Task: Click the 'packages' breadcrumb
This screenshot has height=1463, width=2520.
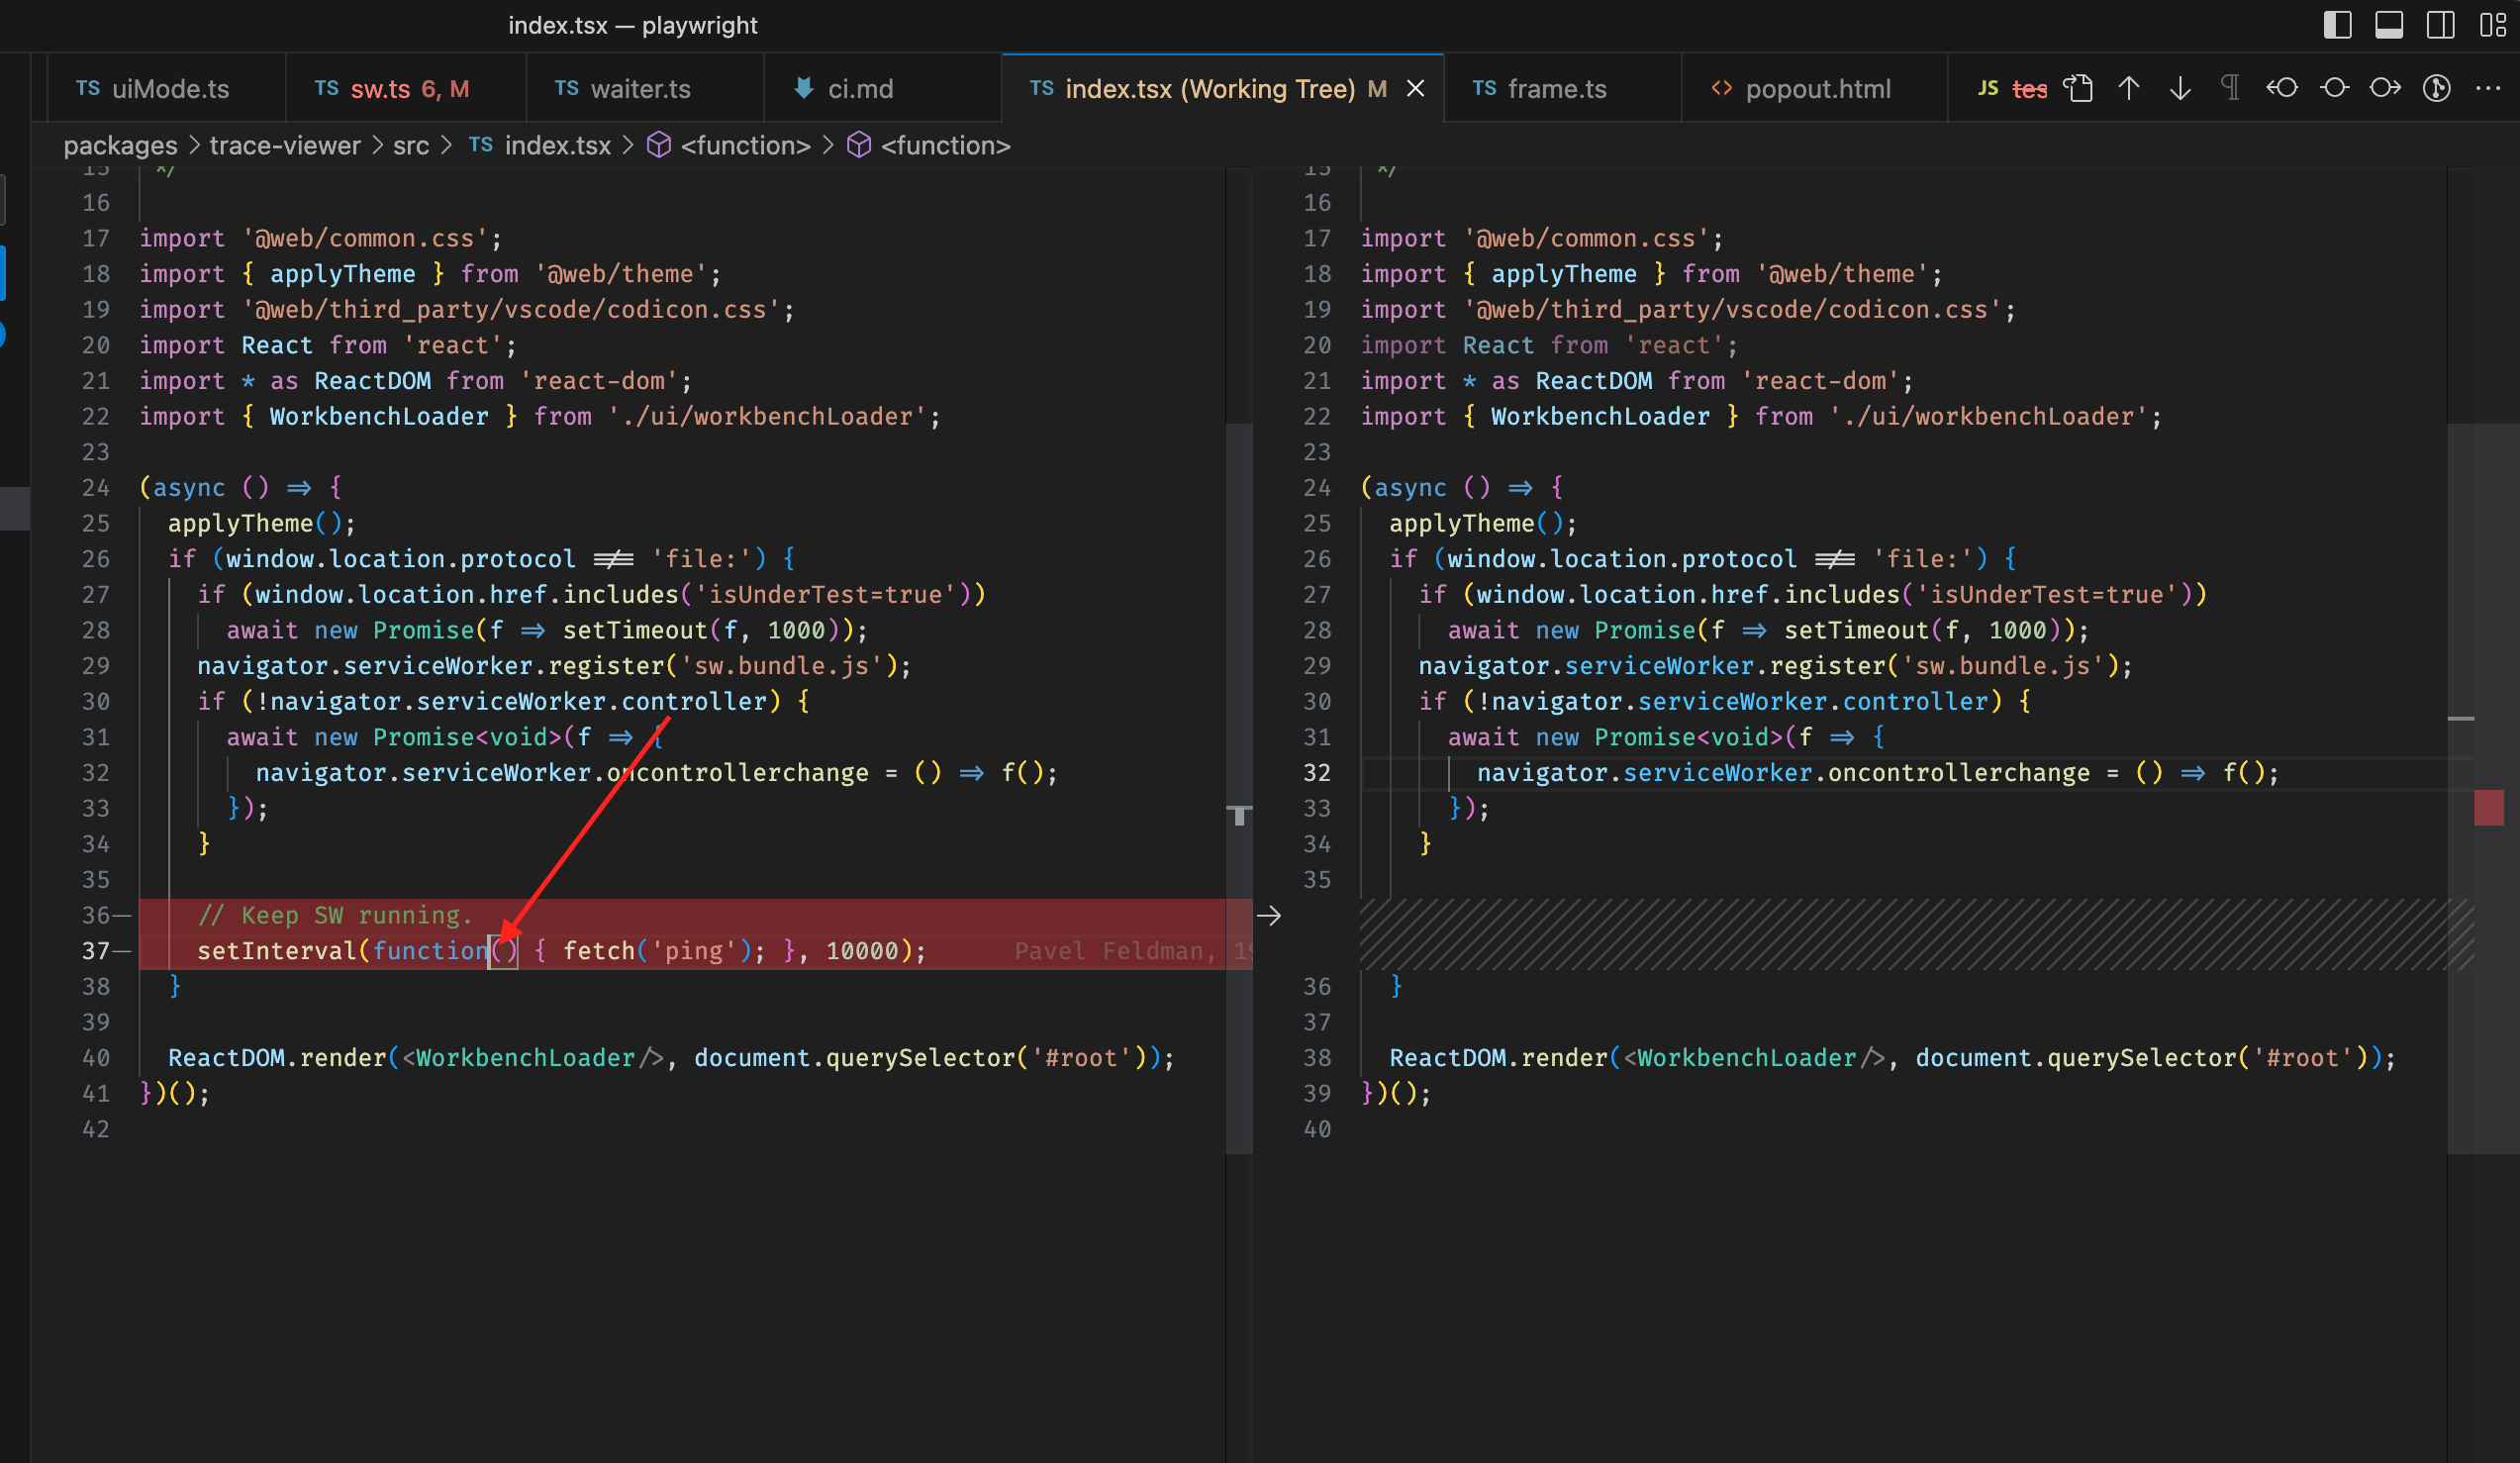Action: [x=120, y=146]
